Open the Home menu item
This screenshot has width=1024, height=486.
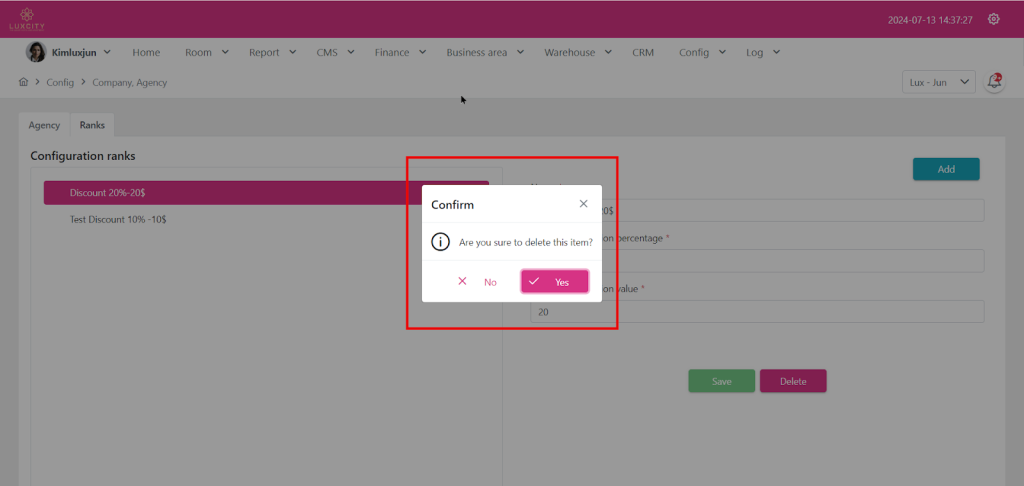[146, 52]
